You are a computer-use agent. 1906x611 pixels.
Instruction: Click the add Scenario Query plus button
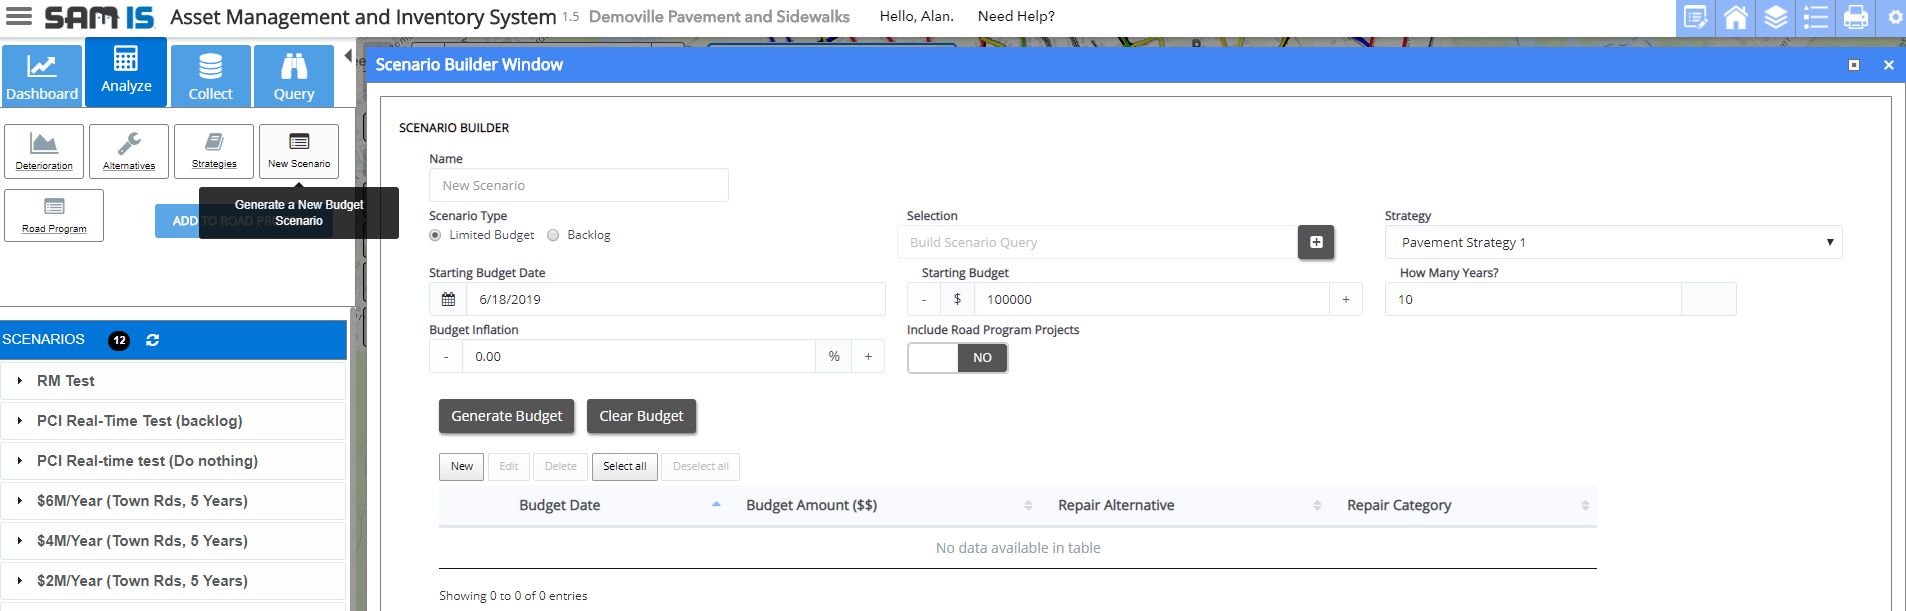(x=1316, y=242)
